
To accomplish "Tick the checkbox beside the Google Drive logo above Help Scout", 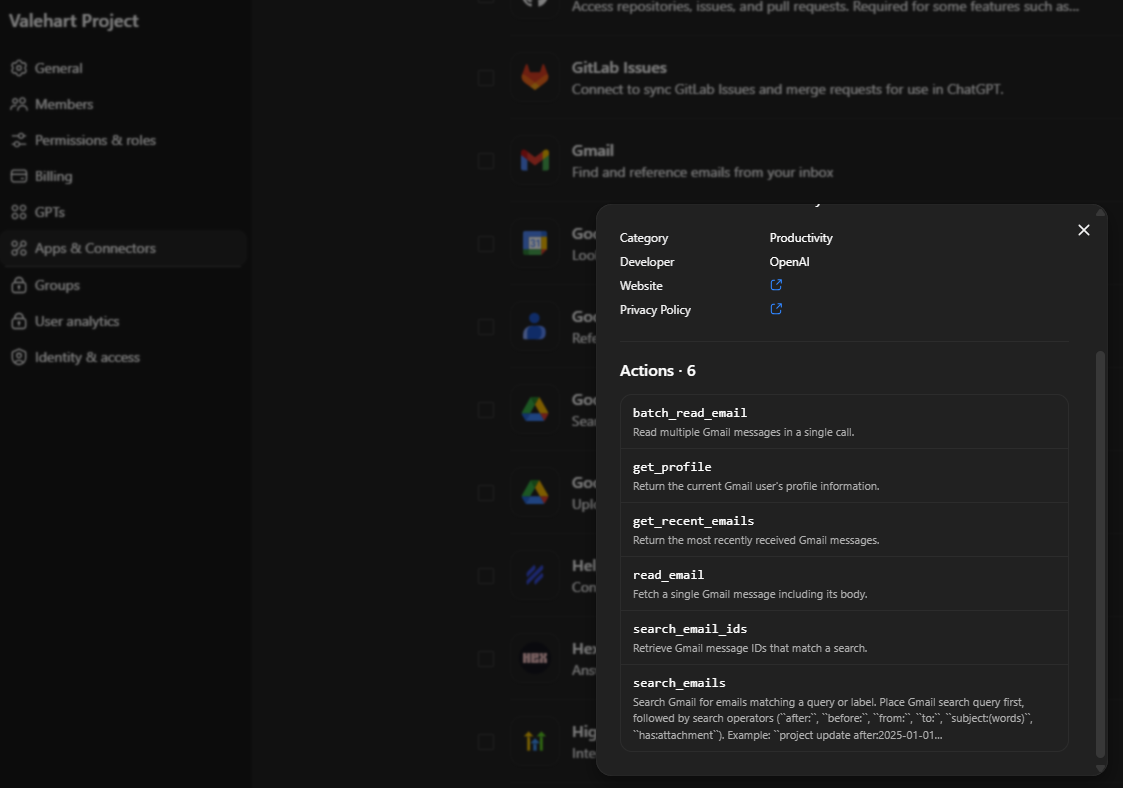I will (486, 493).
